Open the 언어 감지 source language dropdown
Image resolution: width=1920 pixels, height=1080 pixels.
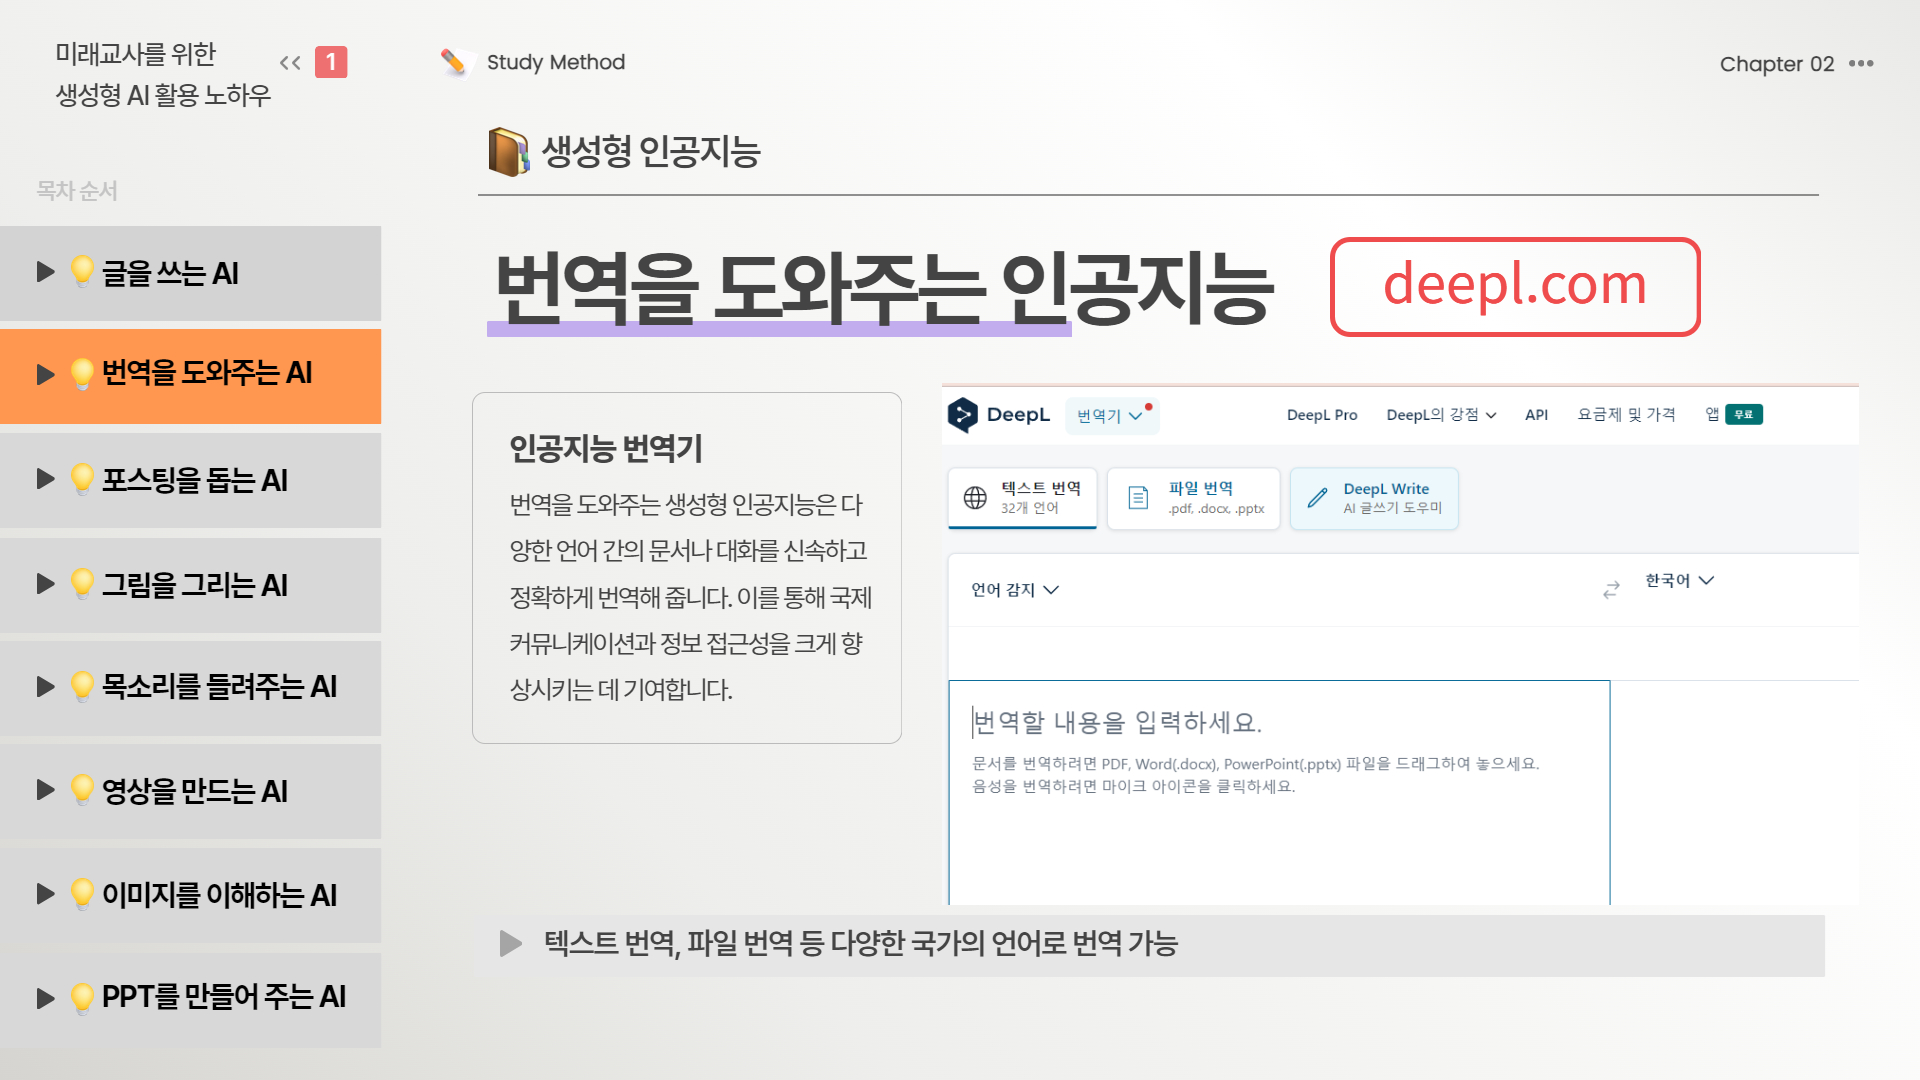[1015, 590]
